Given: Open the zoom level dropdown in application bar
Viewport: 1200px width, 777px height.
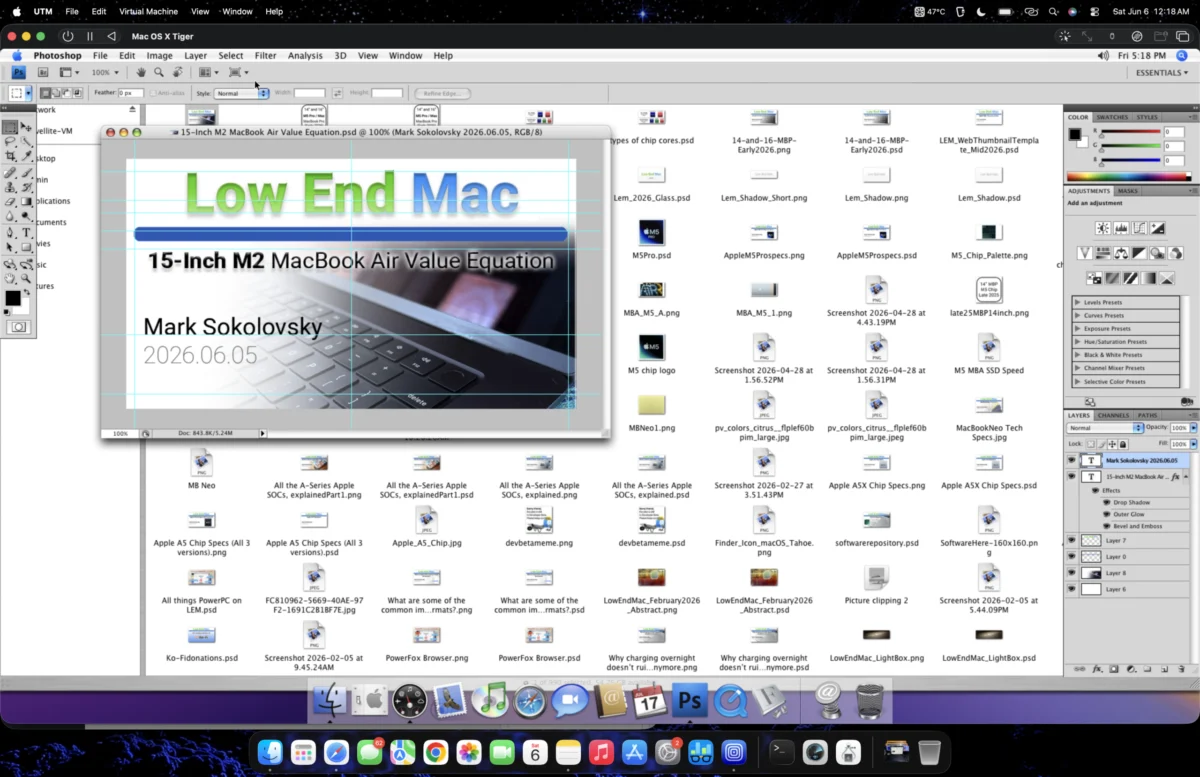Looking at the screenshot, I should (x=105, y=72).
